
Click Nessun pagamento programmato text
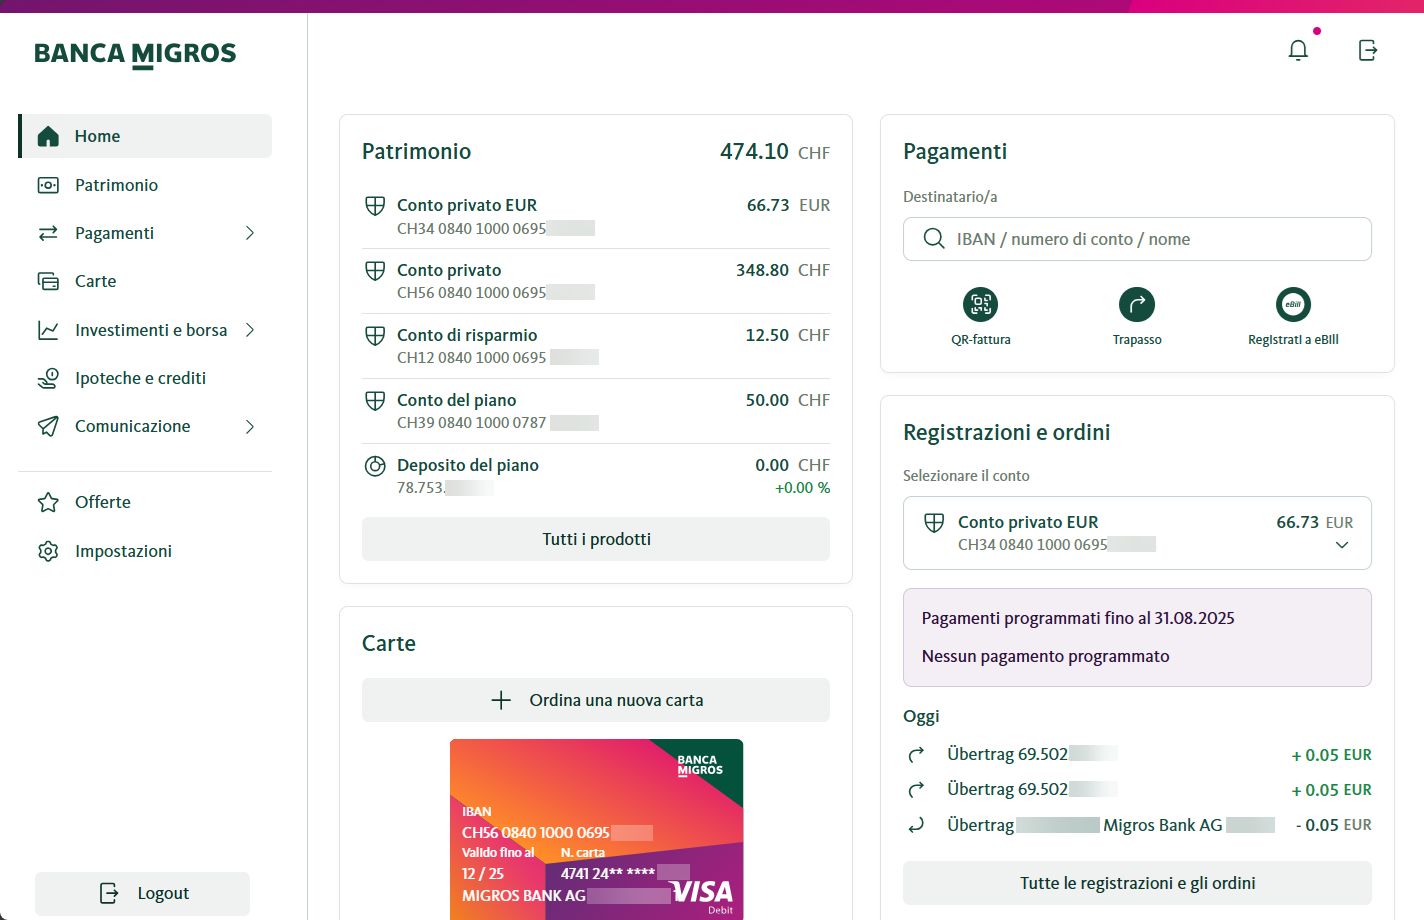coord(1045,656)
